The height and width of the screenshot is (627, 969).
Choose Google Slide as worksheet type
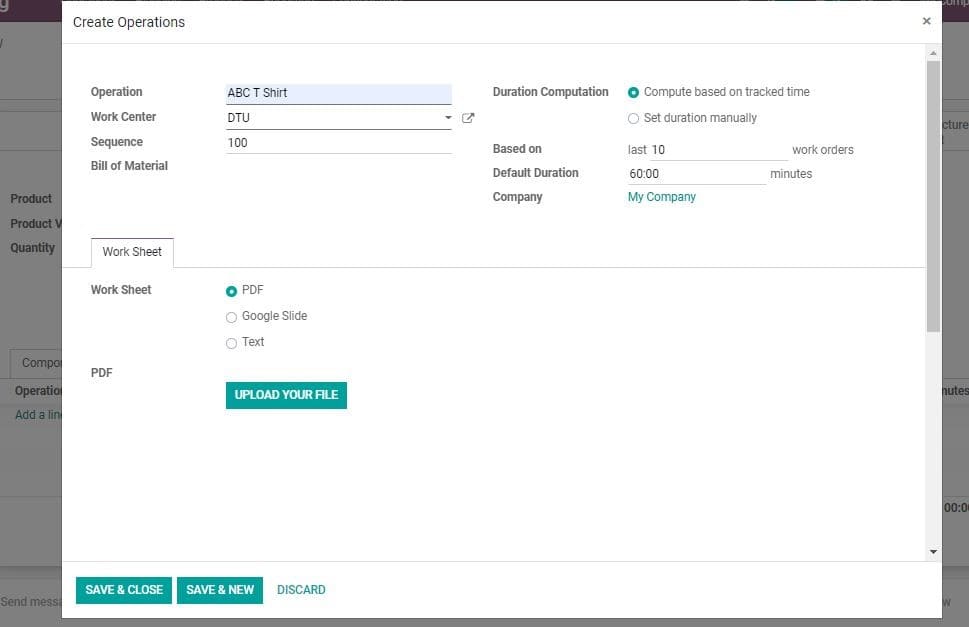tap(231, 316)
